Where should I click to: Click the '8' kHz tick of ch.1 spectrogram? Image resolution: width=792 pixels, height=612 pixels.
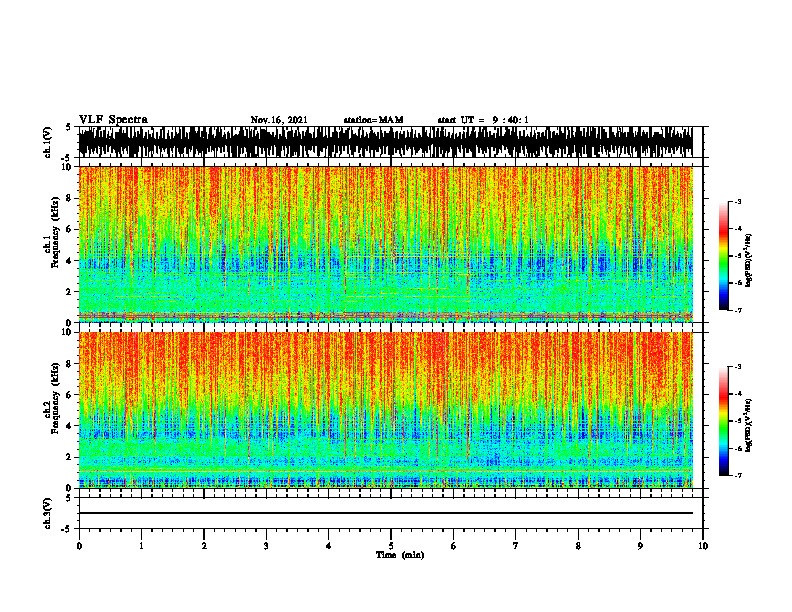[x=70, y=198]
